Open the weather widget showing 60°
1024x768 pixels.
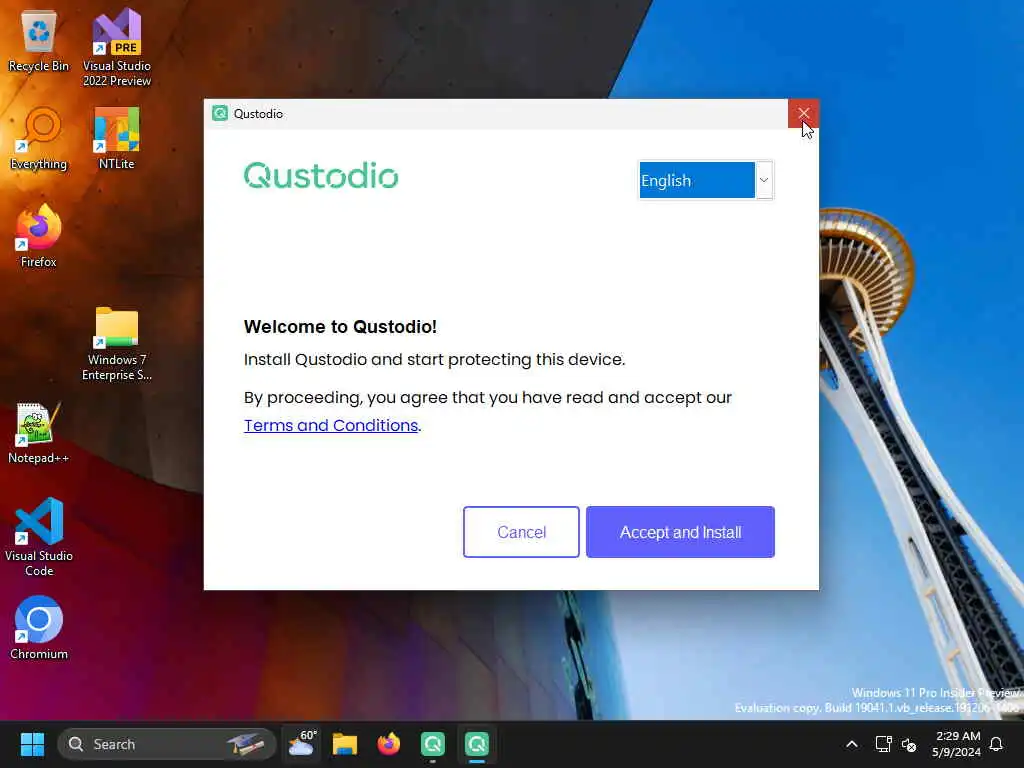[302, 744]
